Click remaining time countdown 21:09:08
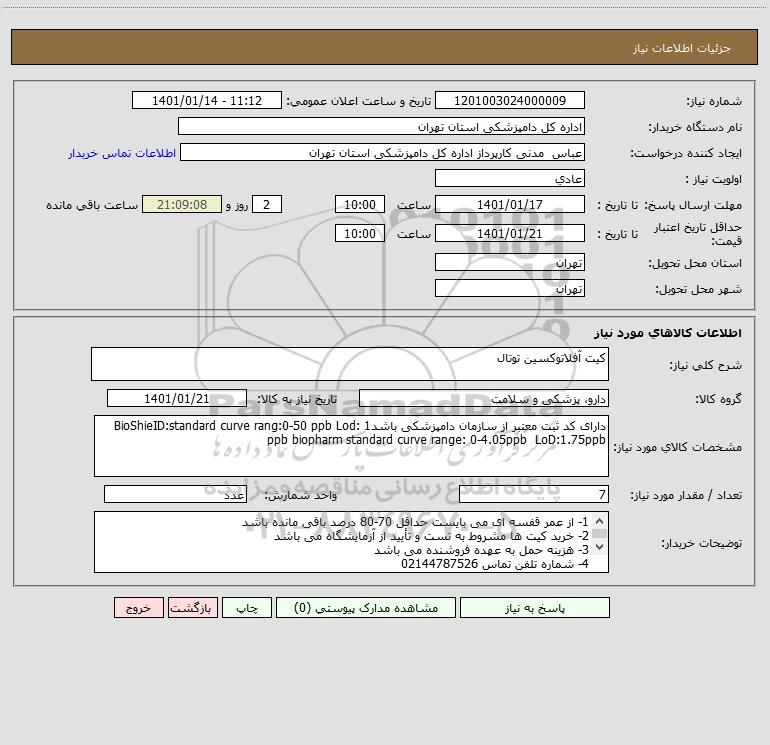This screenshot has width=770, height=745. [x=182, y=205]
